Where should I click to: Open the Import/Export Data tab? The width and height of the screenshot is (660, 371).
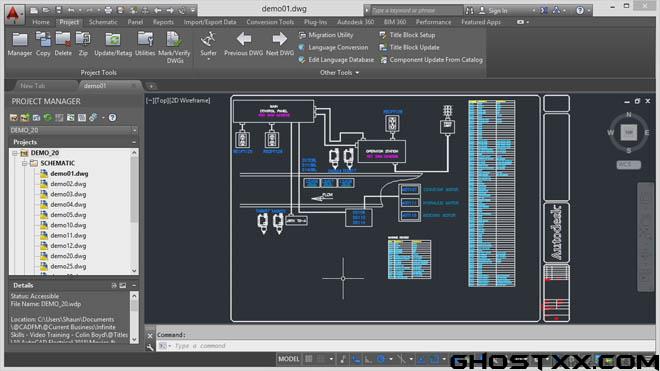pyautogui.click(x=210, y=22)
